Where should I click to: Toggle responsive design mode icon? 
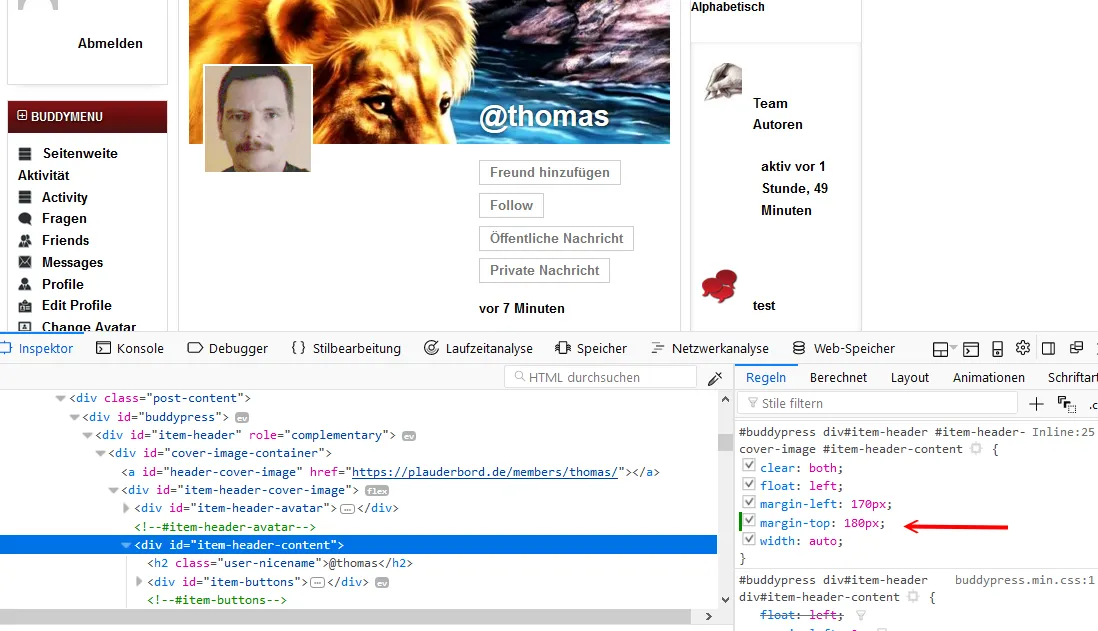(x=997, y=349)
